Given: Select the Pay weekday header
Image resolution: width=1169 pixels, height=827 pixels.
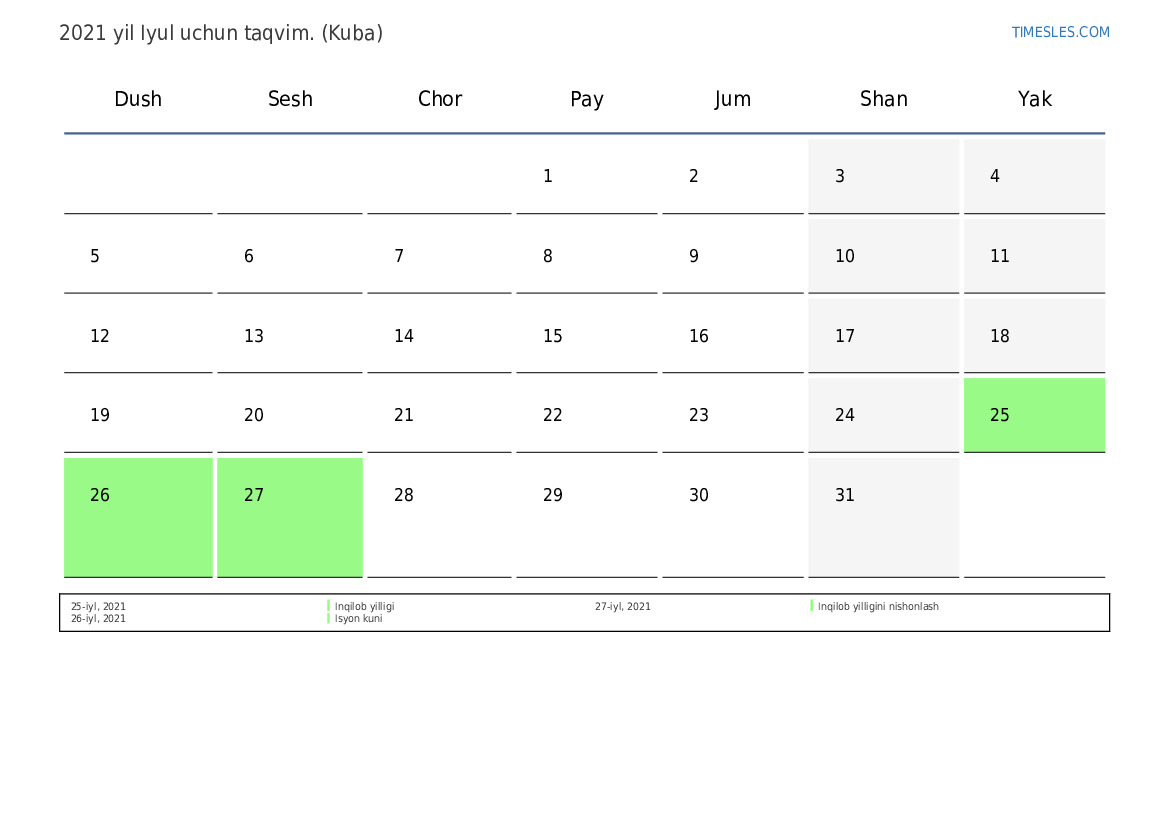Looking at the screenshot, I should tap(587, 99).
